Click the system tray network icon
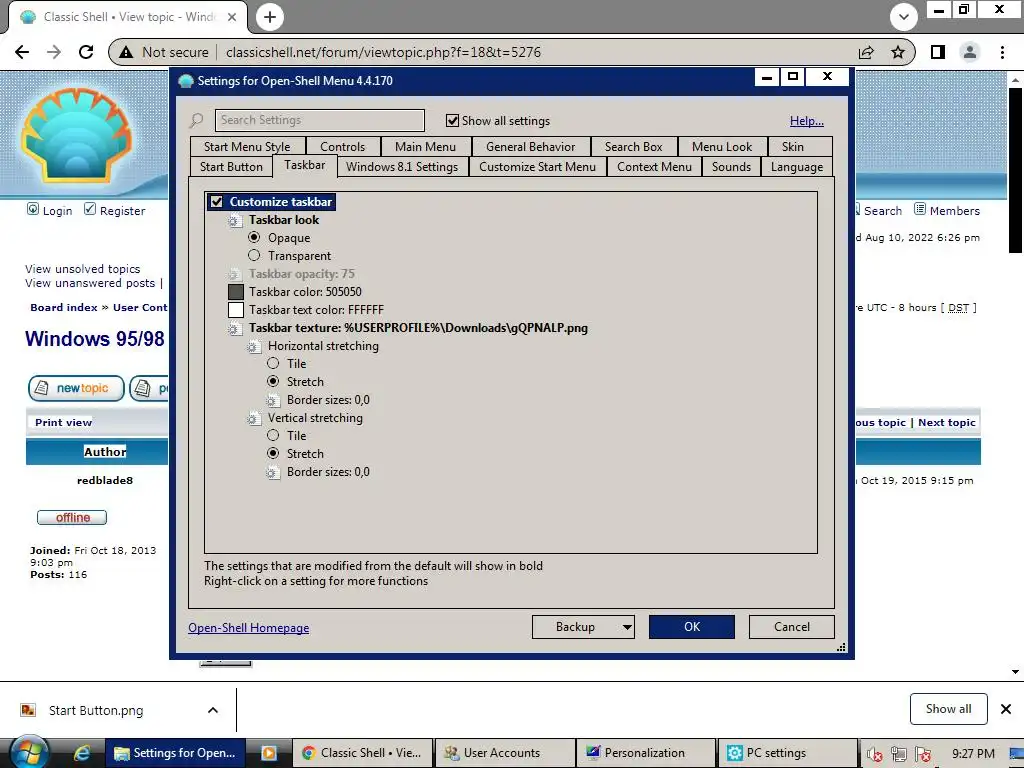1024x768 pixels. click(x=899, y=754)
